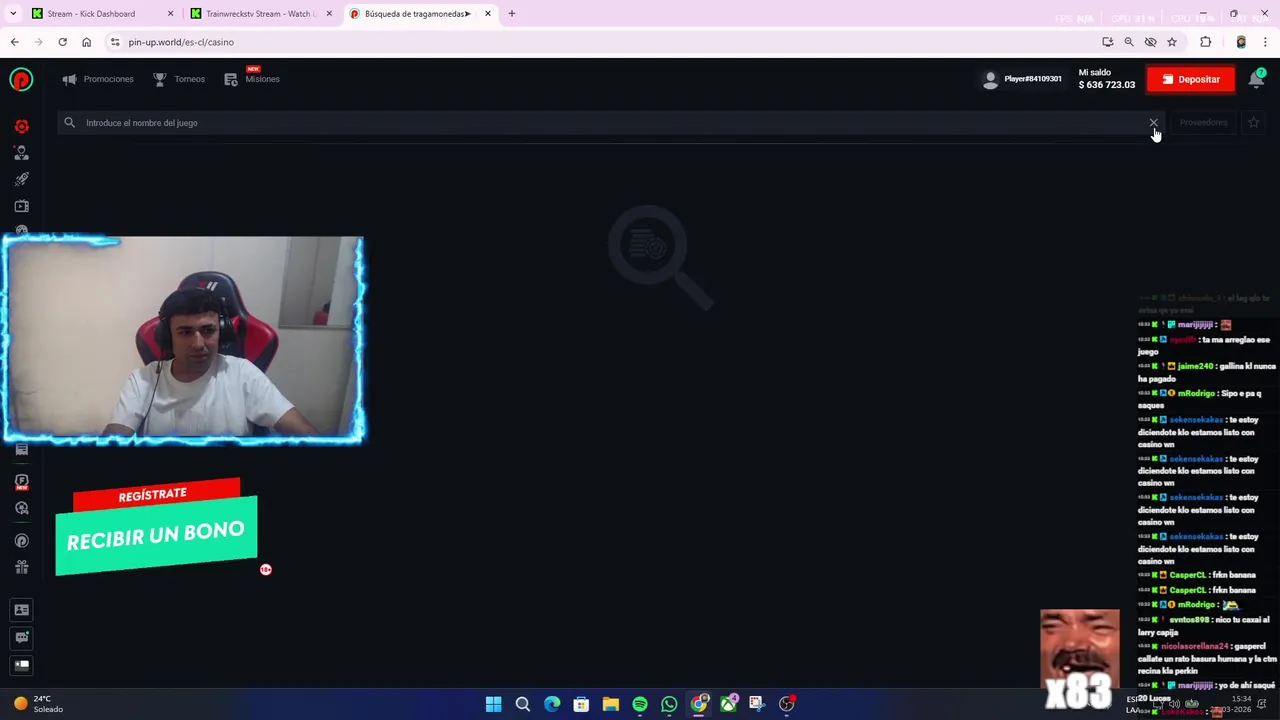This screenshot has width=1280, height=720.
Task: Open the support chat sidebar button
Action: coord(21,637)
